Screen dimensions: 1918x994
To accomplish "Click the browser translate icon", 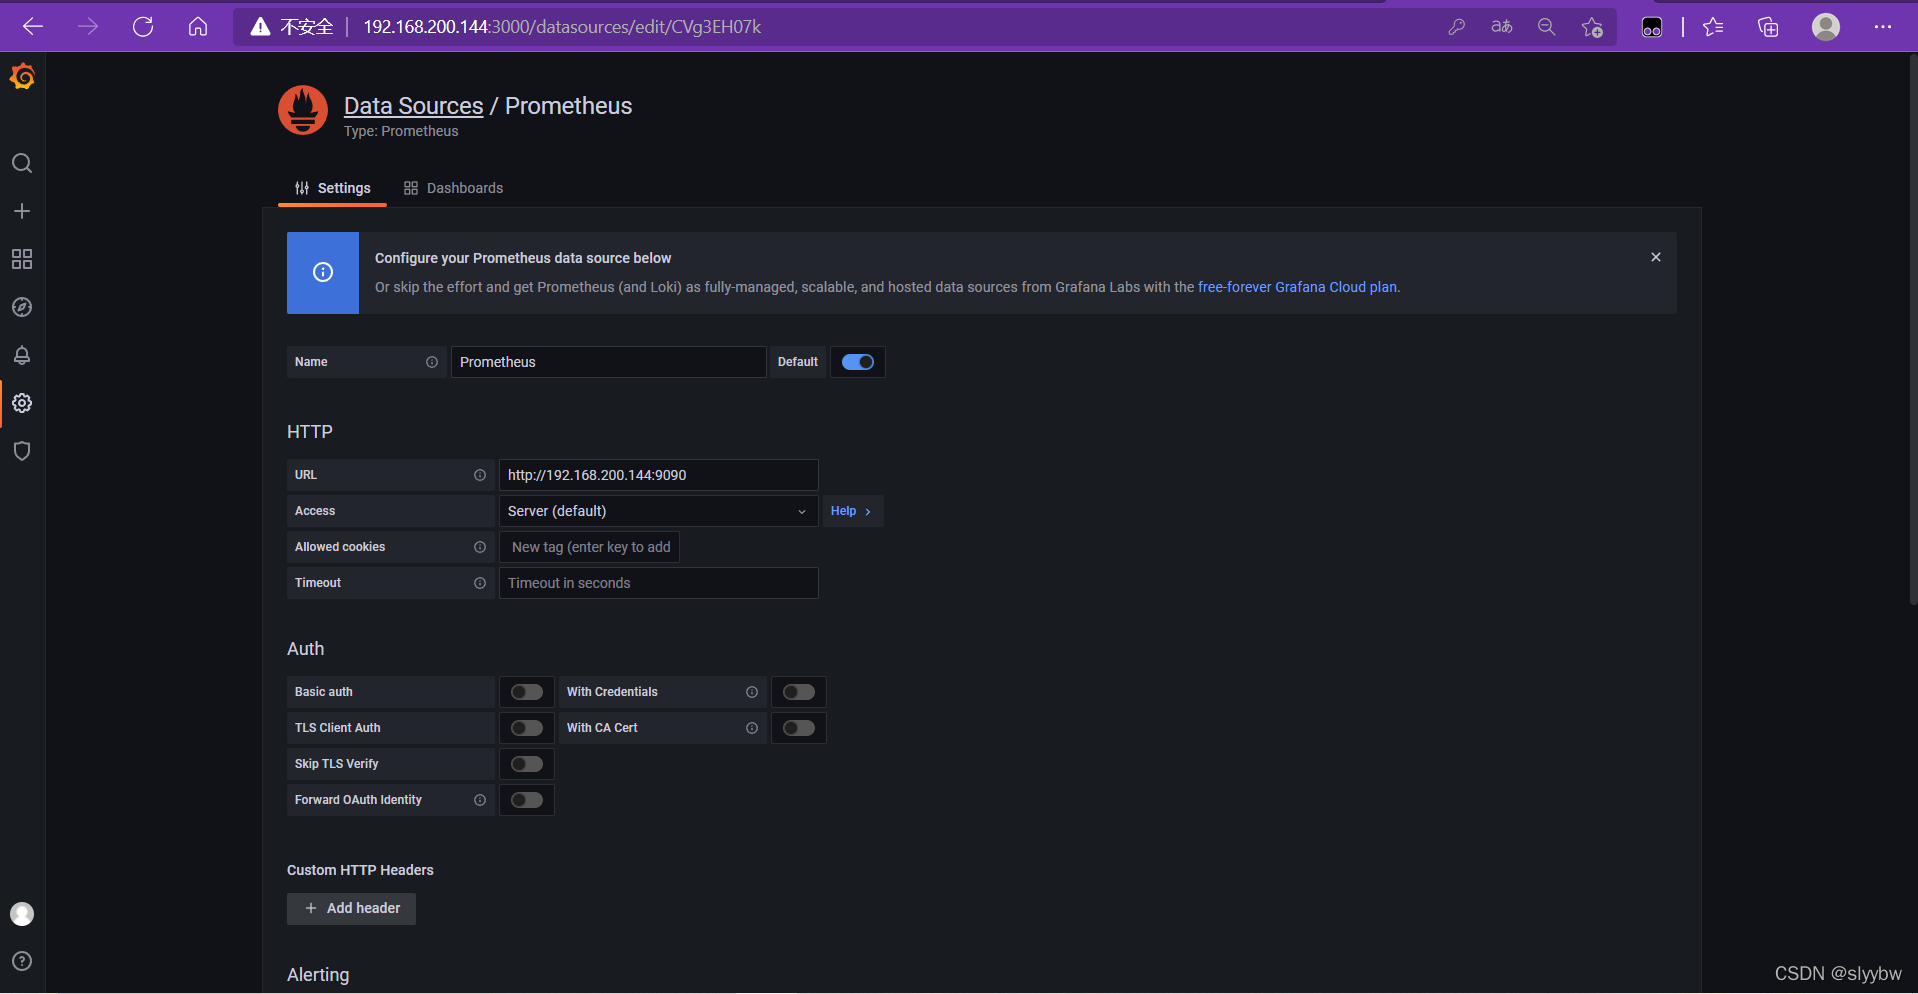I will [1502, 27].
